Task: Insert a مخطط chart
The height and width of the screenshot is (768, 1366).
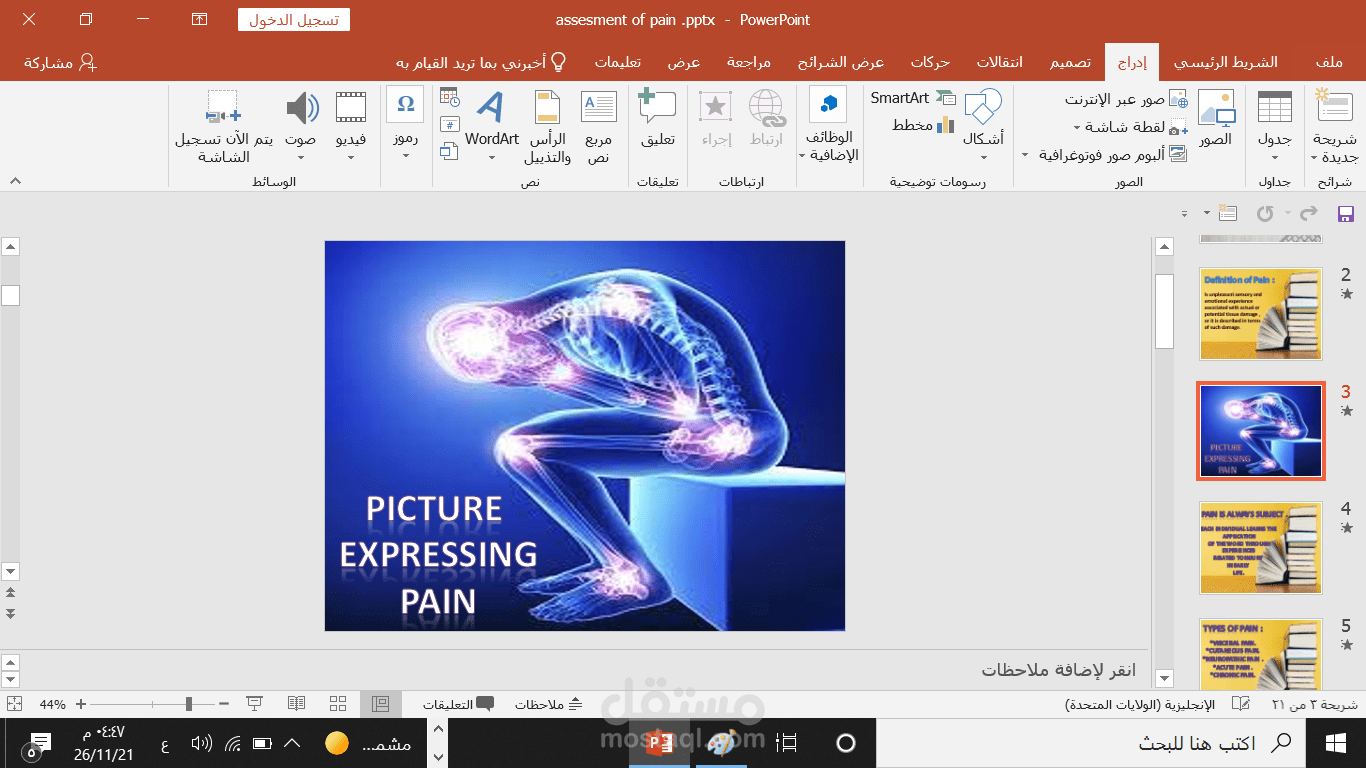Action: click(923, 125)
